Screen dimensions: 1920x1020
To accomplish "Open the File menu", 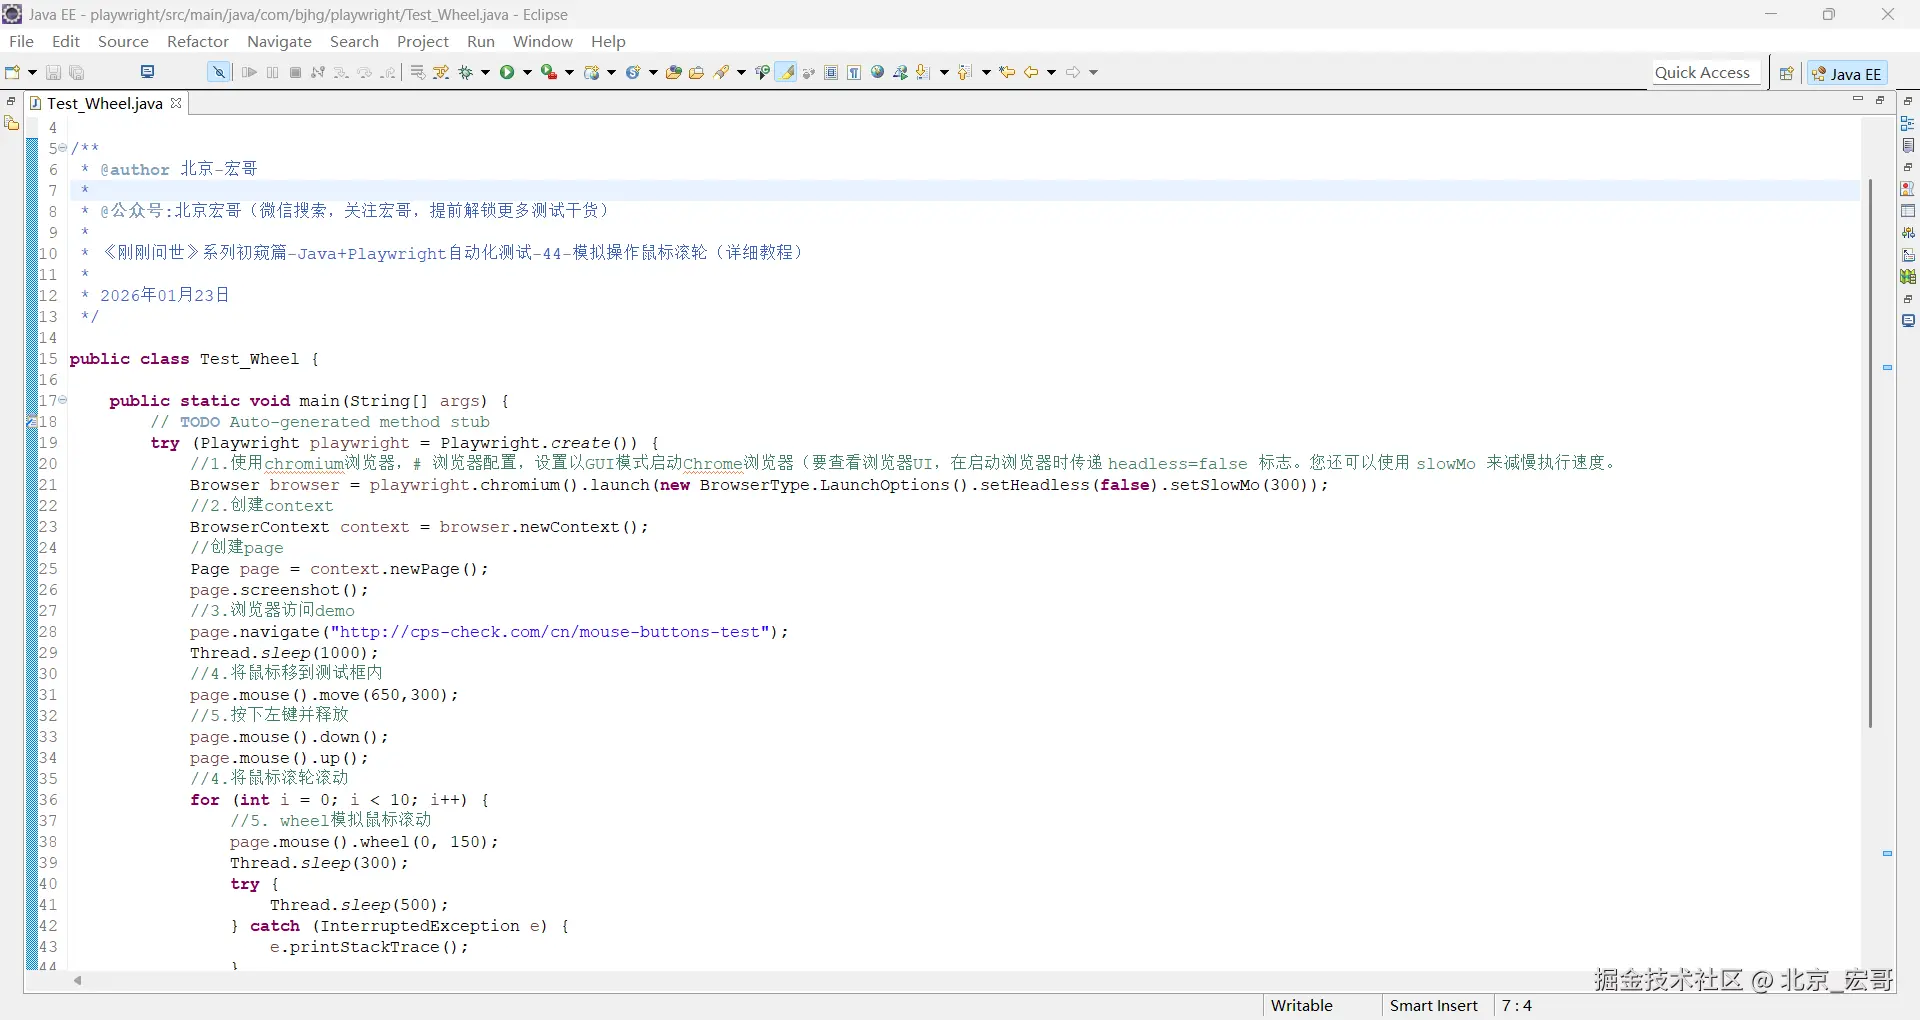I will (21, 41).
